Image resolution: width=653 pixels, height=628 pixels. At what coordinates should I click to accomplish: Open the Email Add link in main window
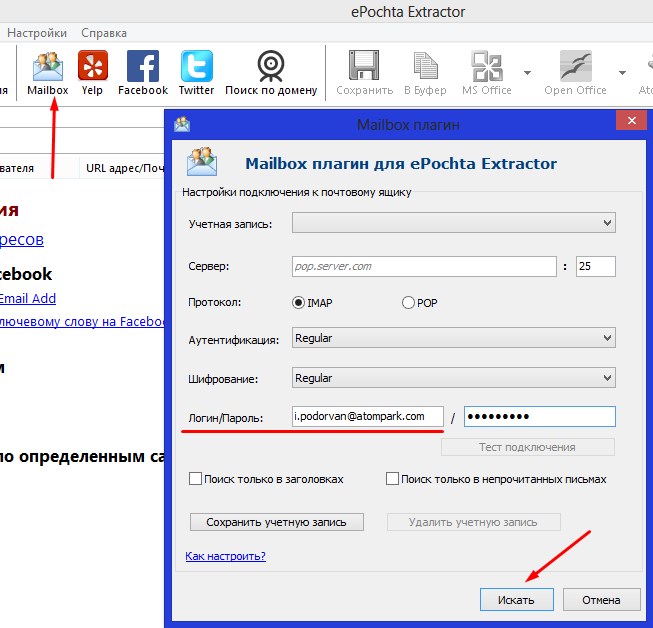click(x=27, y=298)
